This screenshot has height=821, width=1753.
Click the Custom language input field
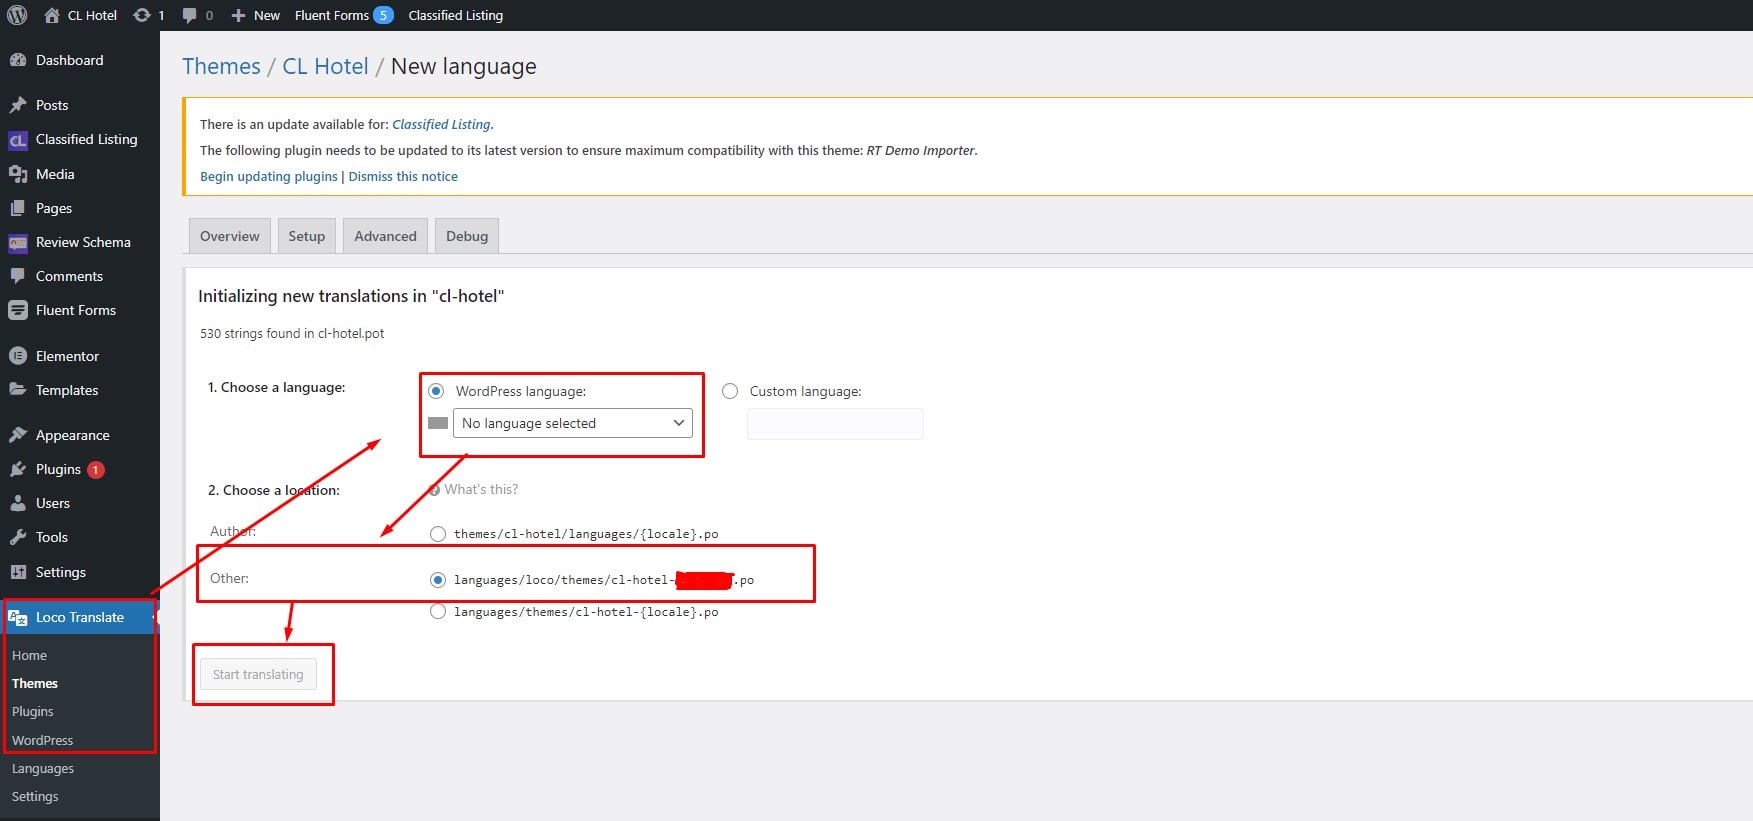pos(835,424)
